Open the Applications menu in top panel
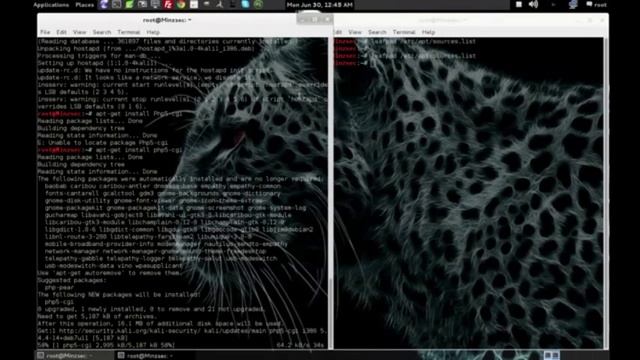640x360 pixels. click(51, 5)
